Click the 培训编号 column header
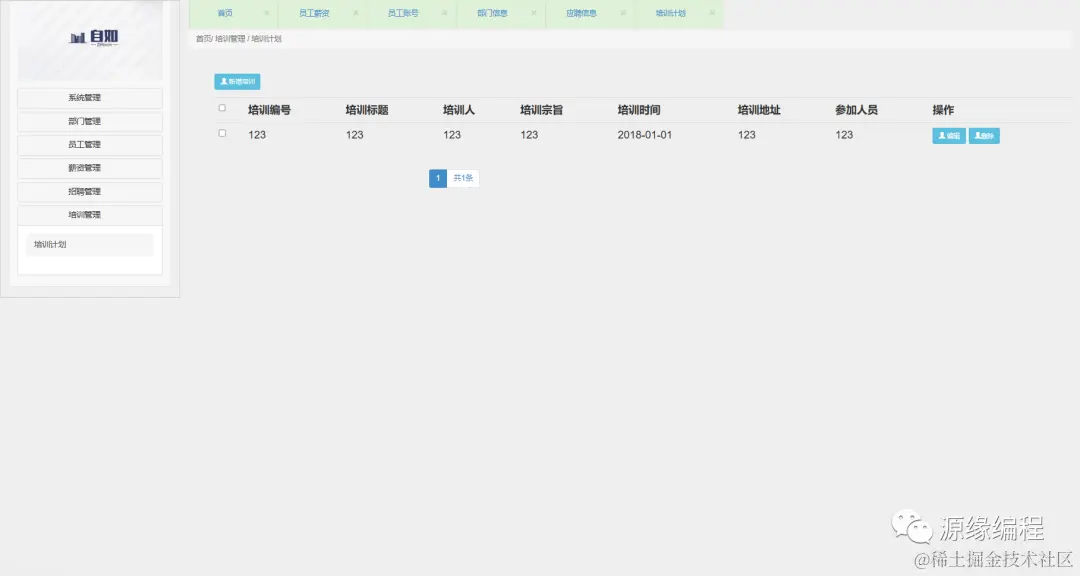Image resolution: width=1080 pixels, height=576 pixels. (x=269, y=110)
